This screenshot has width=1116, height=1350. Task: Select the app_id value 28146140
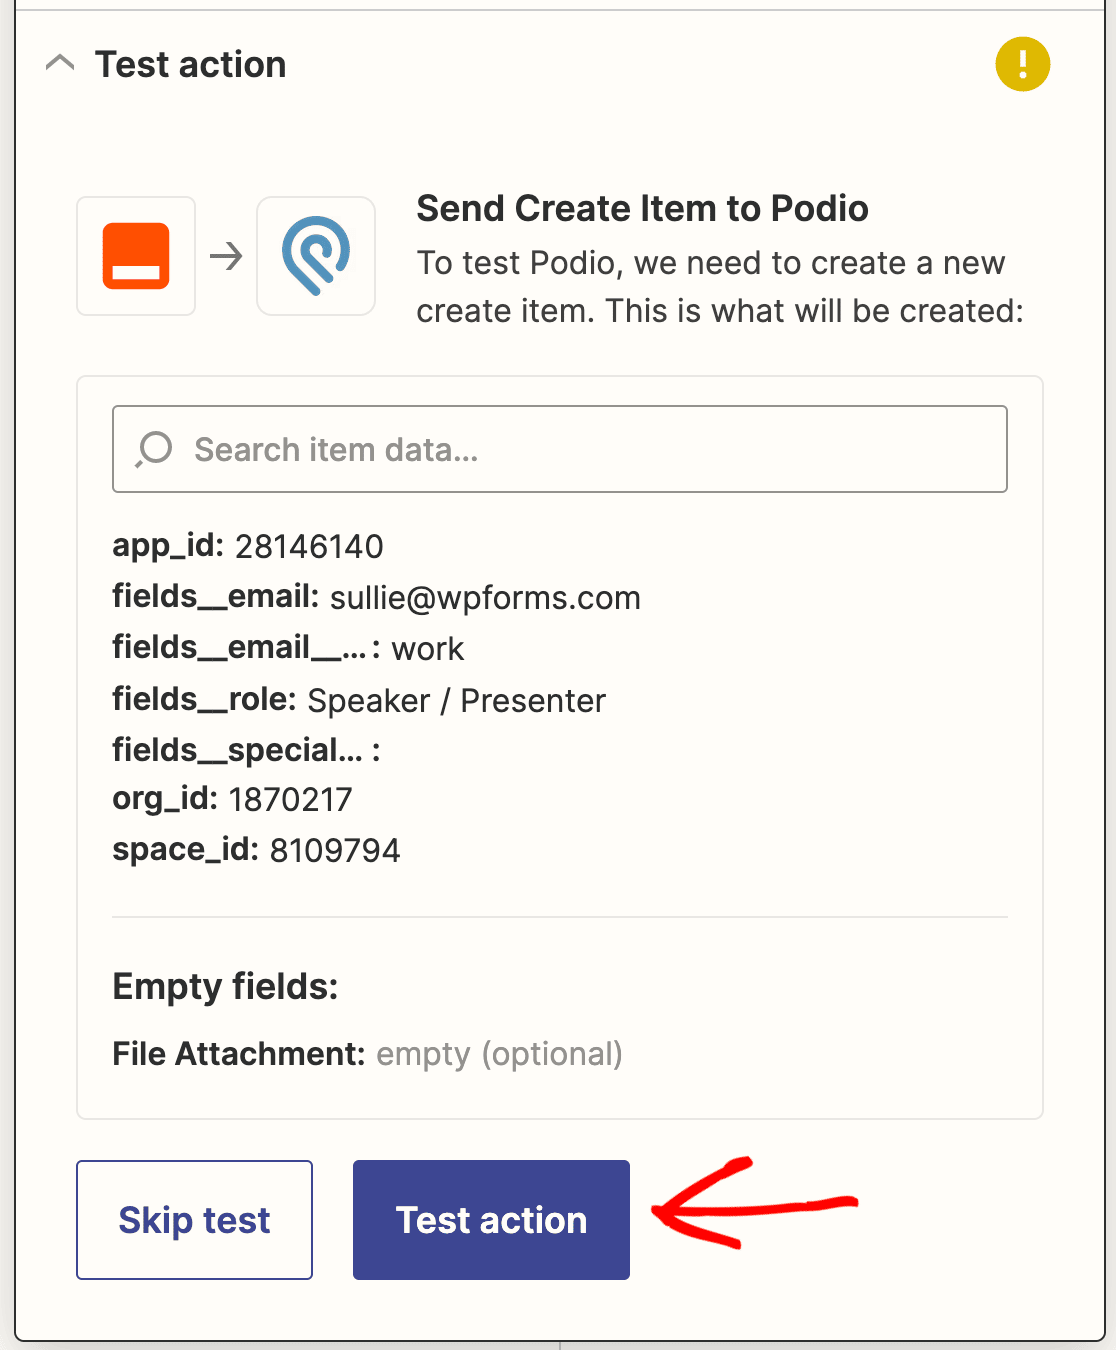309,546
